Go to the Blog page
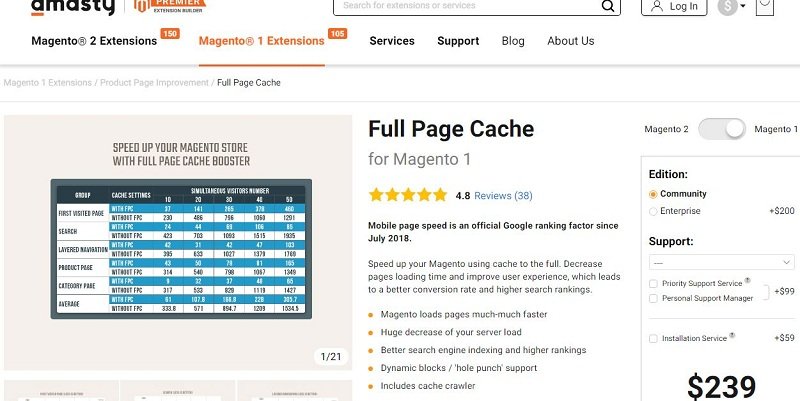Screen dimensions: 800x401 tap(513, 41)
